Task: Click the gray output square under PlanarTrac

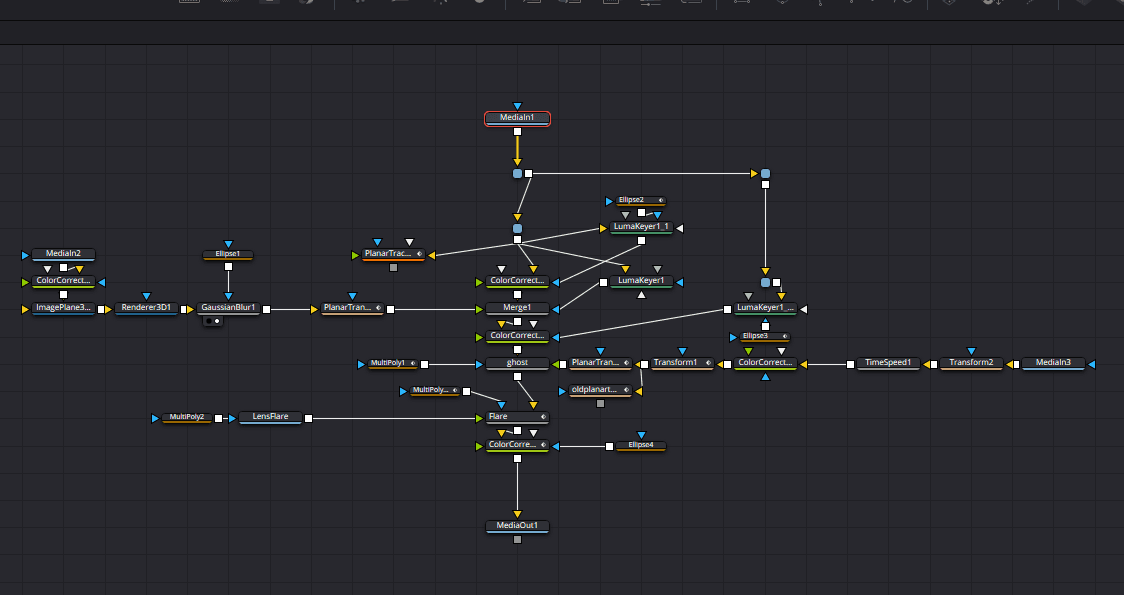Action: [x=394, y=267]
